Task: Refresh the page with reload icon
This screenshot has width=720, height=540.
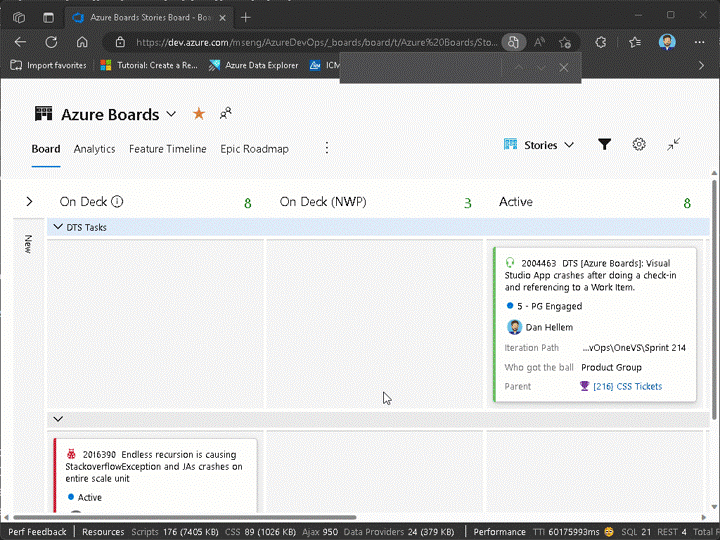Action: (51, 42)
